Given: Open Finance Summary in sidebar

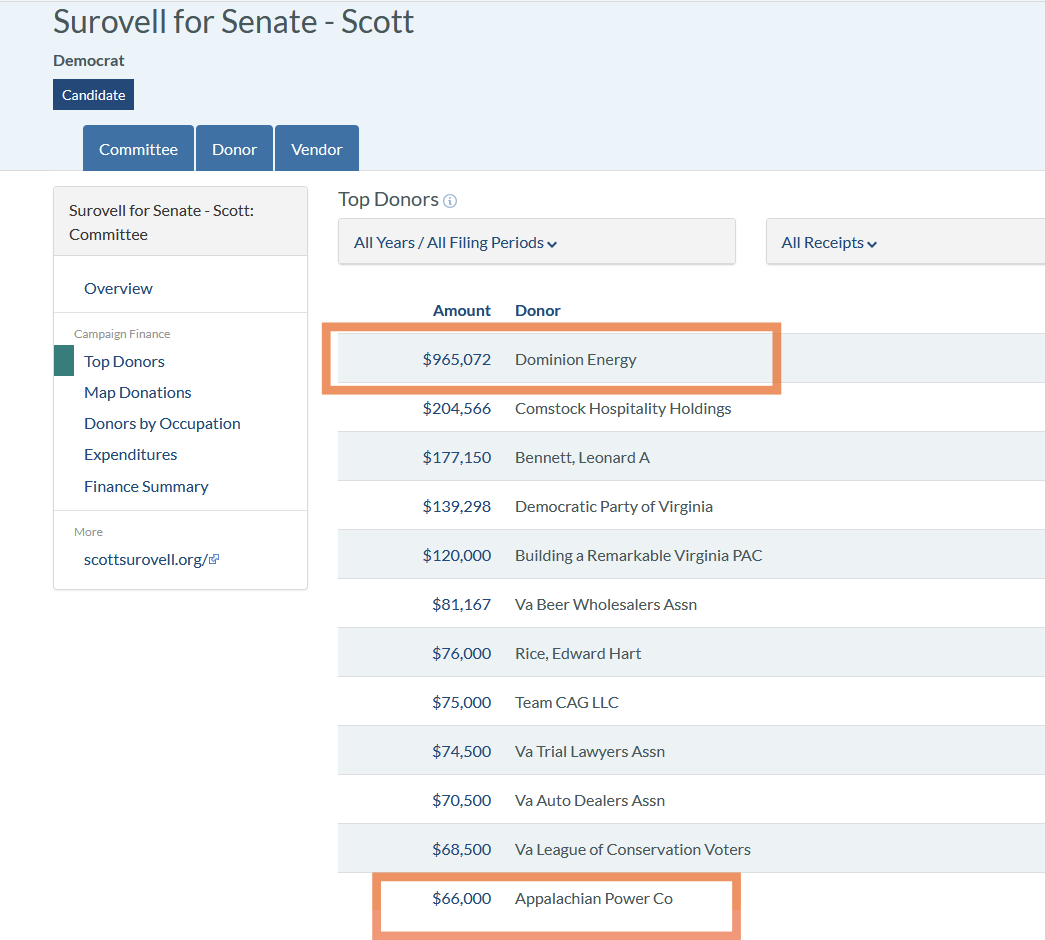Looking at the screenshot, I should [x=146, y=487].
